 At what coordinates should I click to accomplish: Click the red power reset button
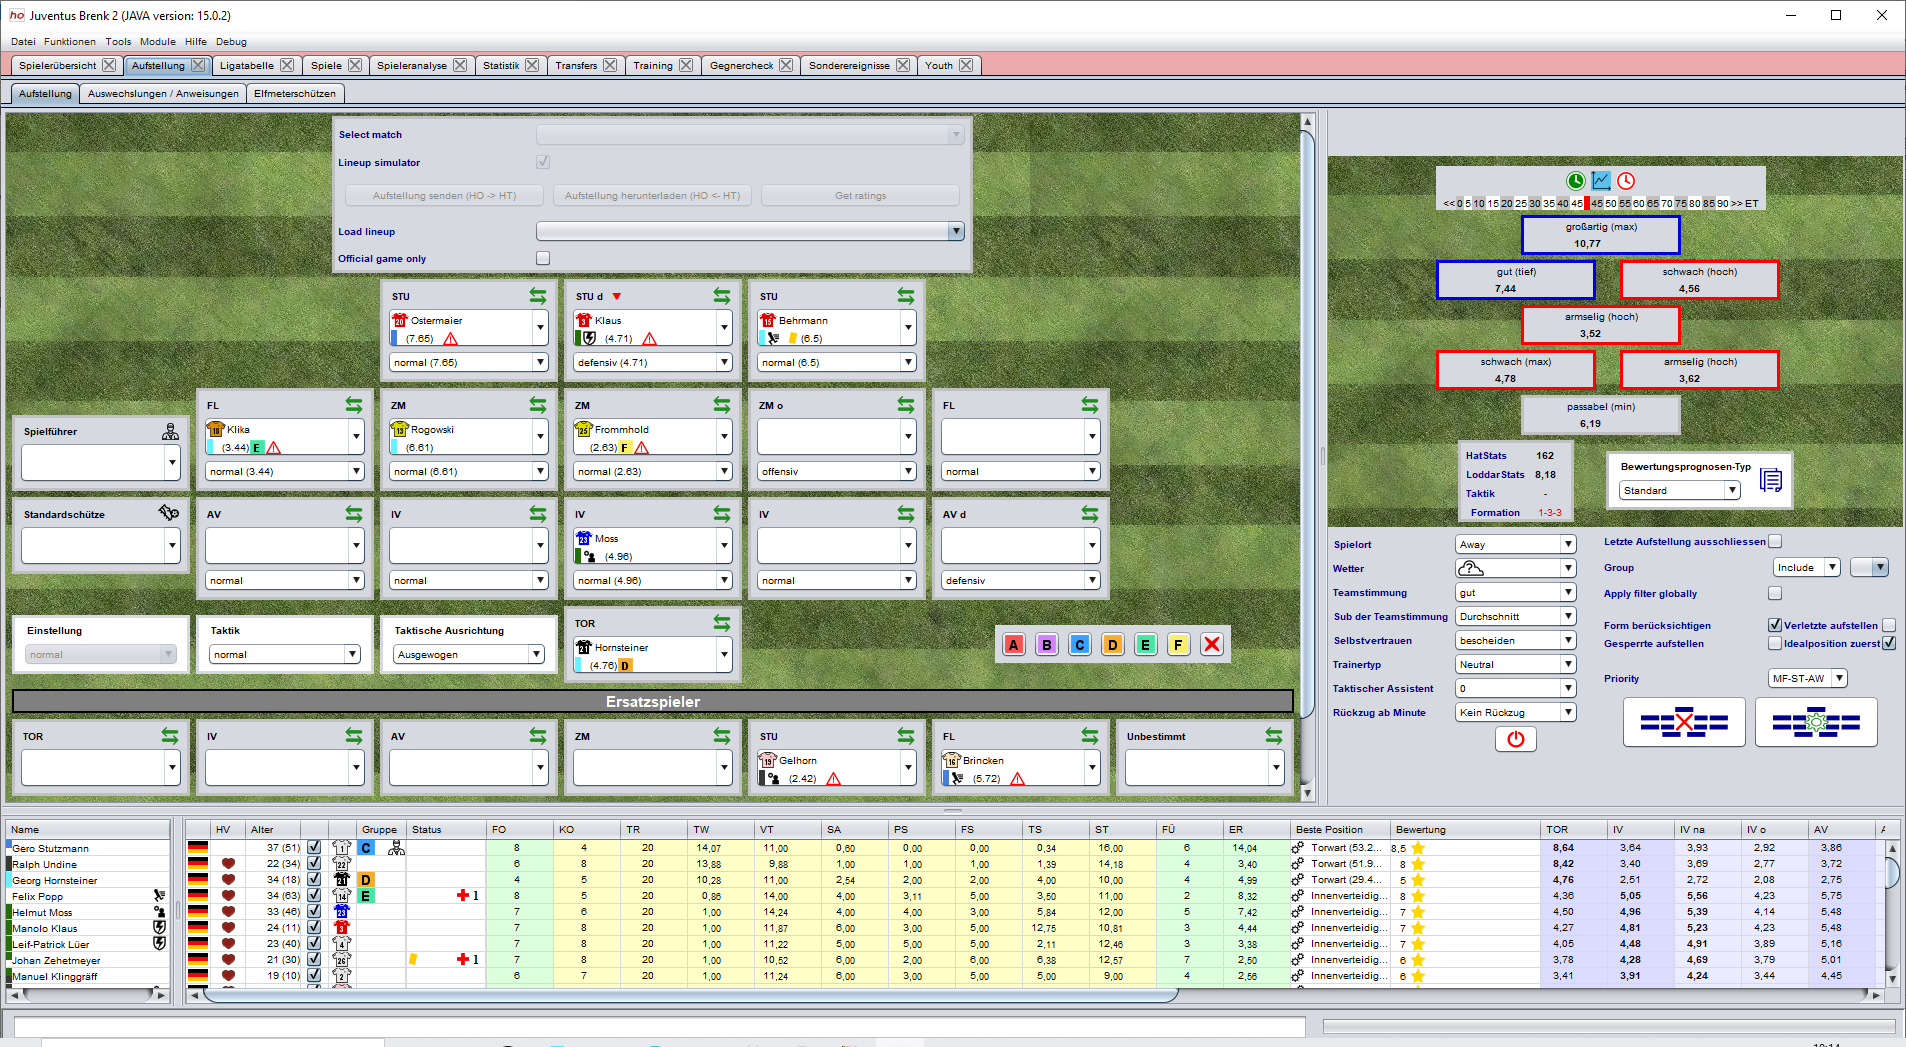pos(1516,739)
